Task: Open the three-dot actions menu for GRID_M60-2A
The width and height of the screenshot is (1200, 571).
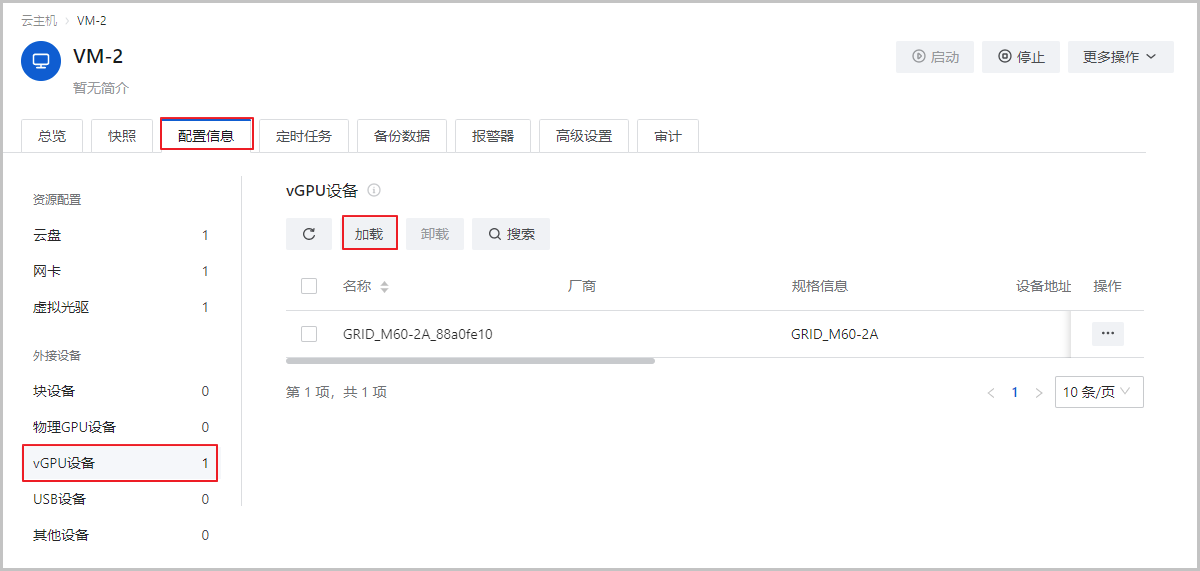Action: pos(1107,334)
